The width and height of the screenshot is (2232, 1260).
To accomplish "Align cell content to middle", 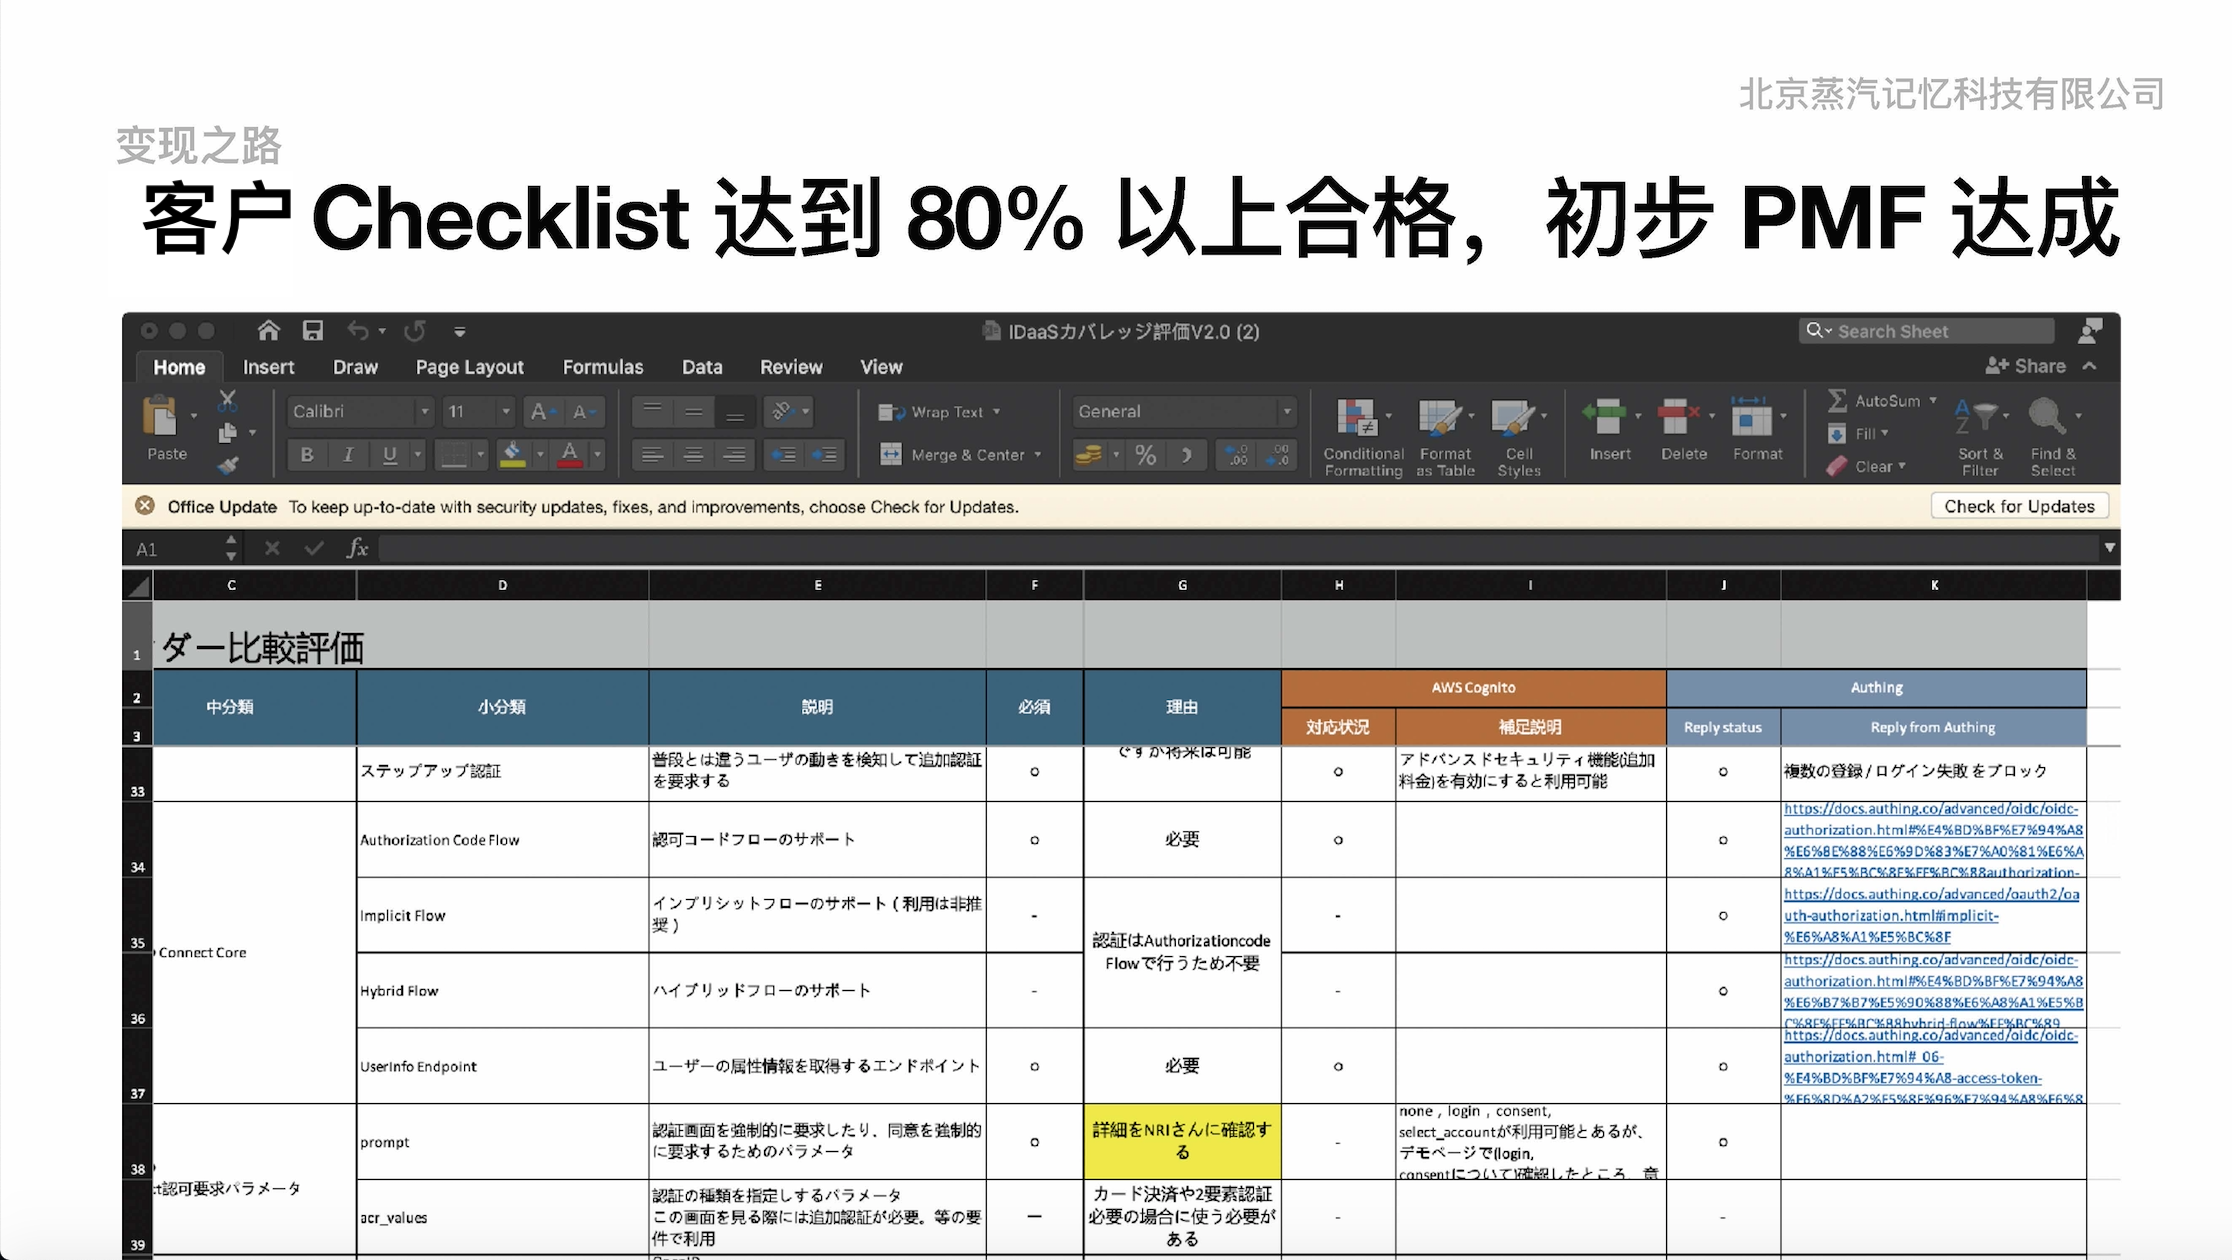I will (x=693, y=411).
